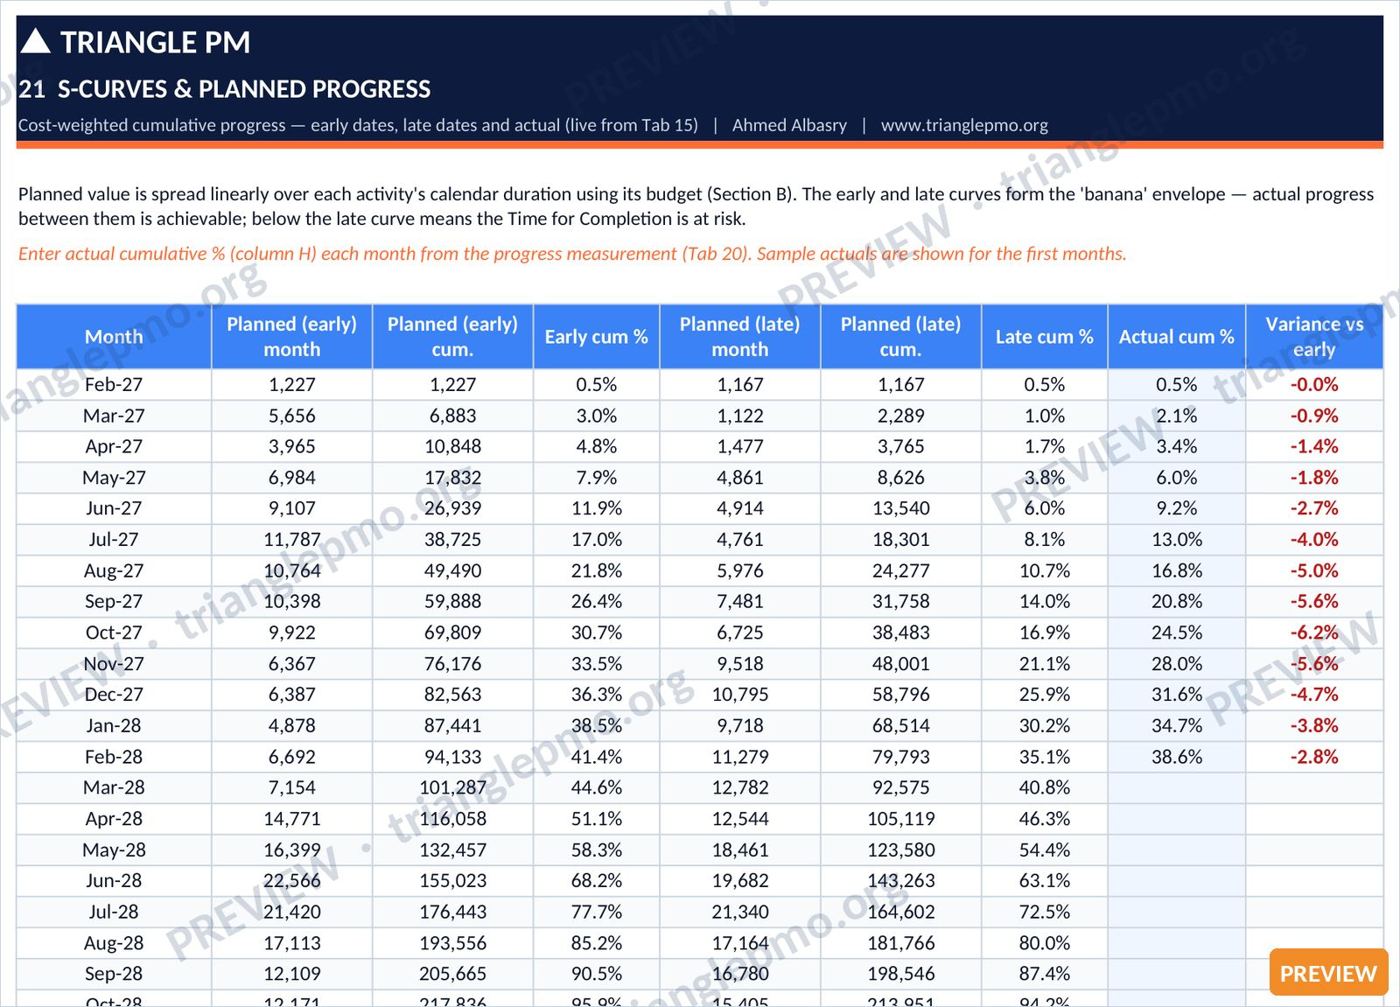
Task: Click the Jun-28 planned early value 22,566
Action: pos(292,881)
